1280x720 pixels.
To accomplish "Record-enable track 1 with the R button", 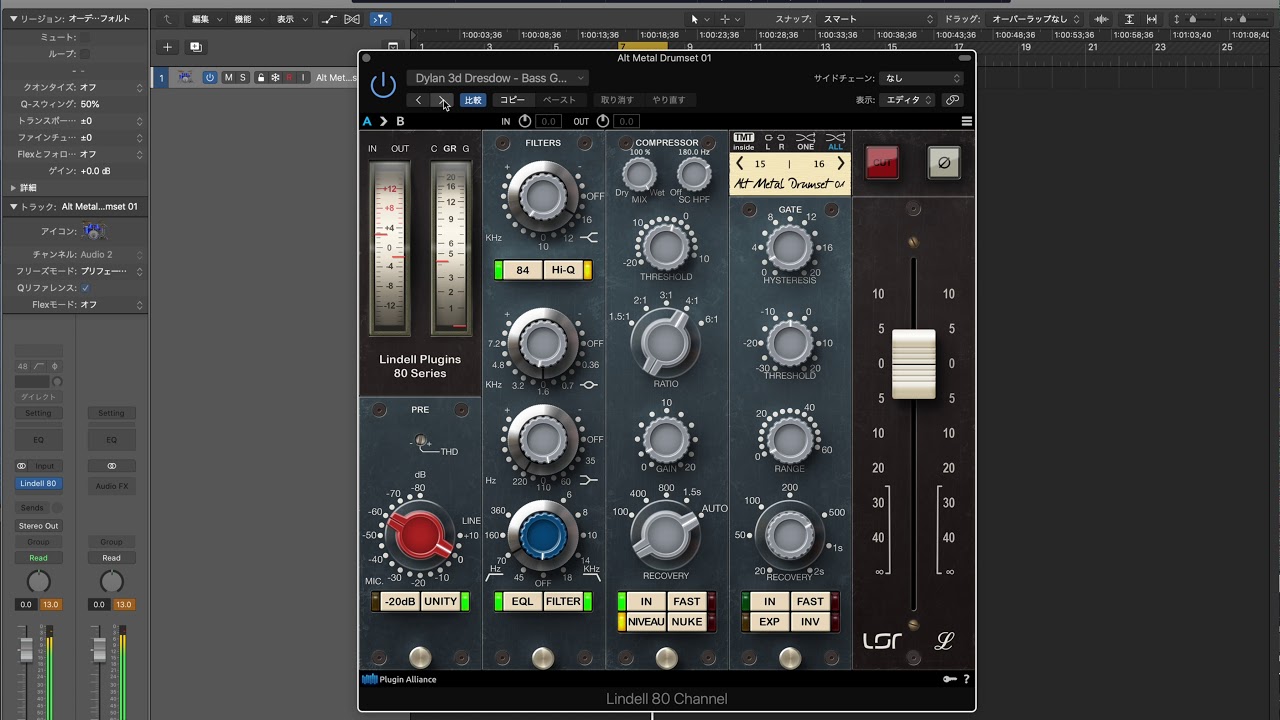I will (290, 77).
